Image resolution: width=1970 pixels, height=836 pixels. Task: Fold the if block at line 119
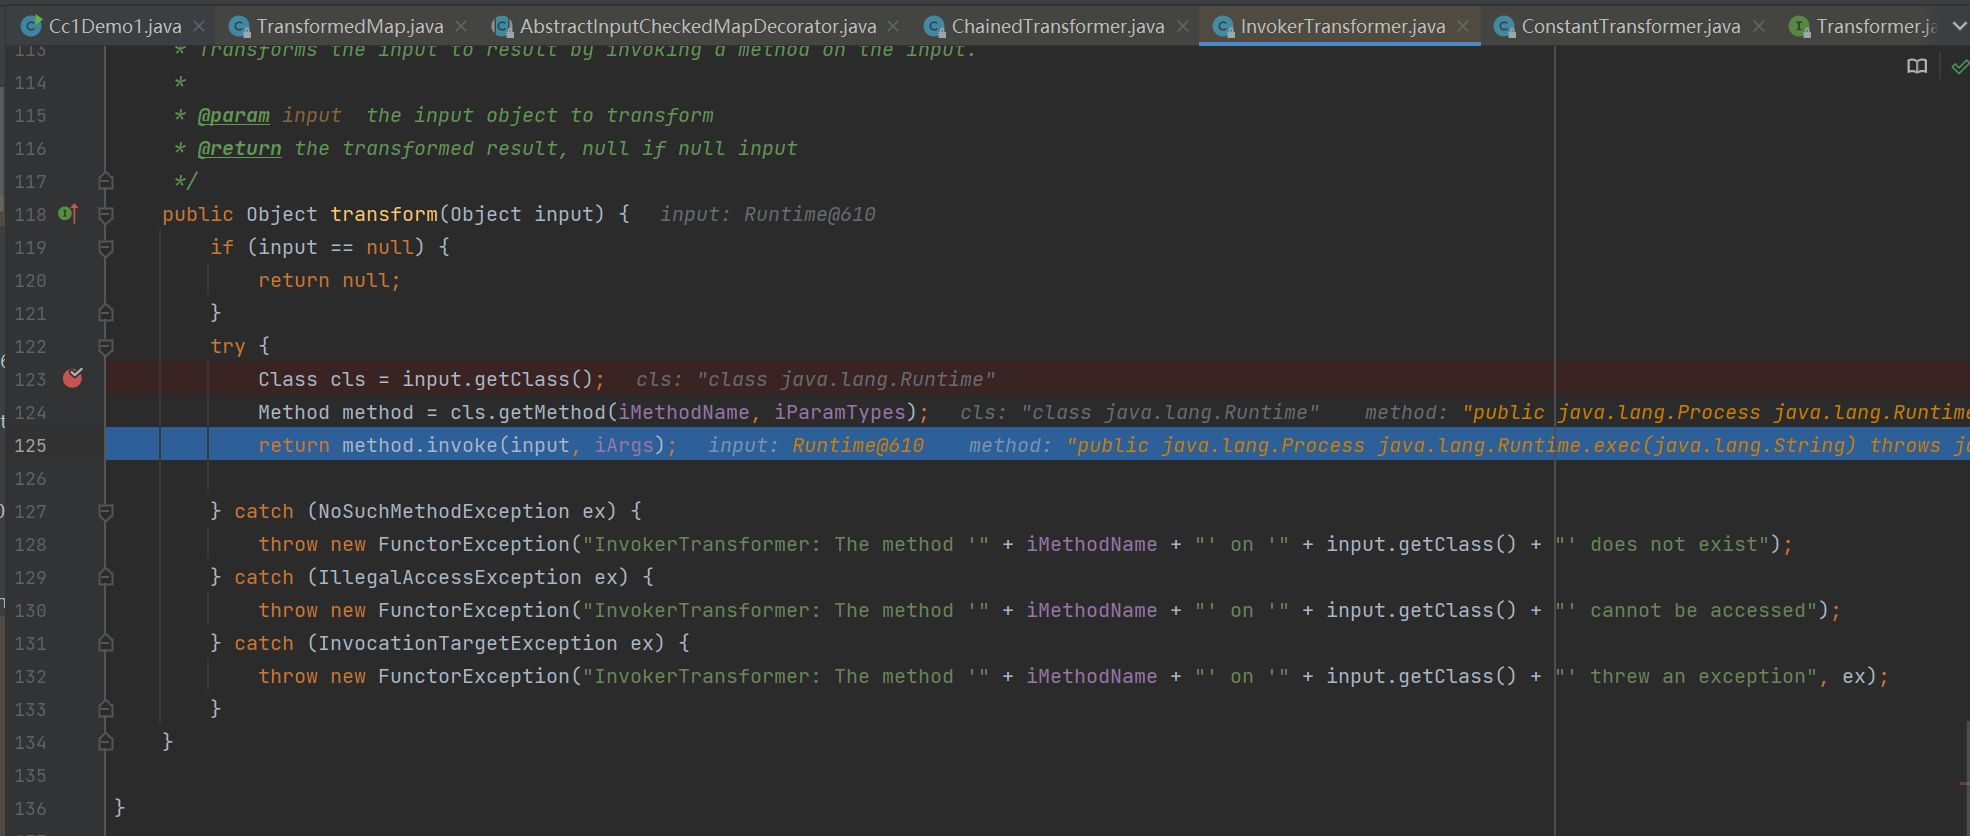click(x=105, y=247)
